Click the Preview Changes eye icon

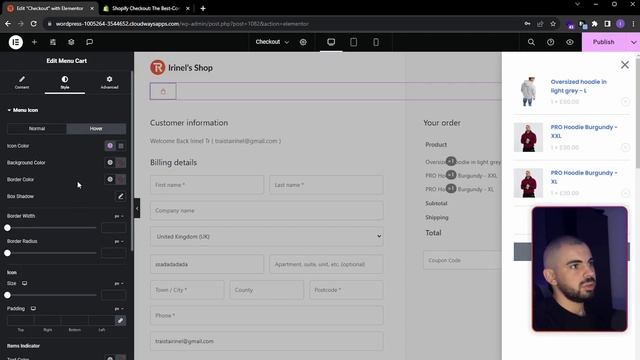pyautogui.click(x=570, y=42)
